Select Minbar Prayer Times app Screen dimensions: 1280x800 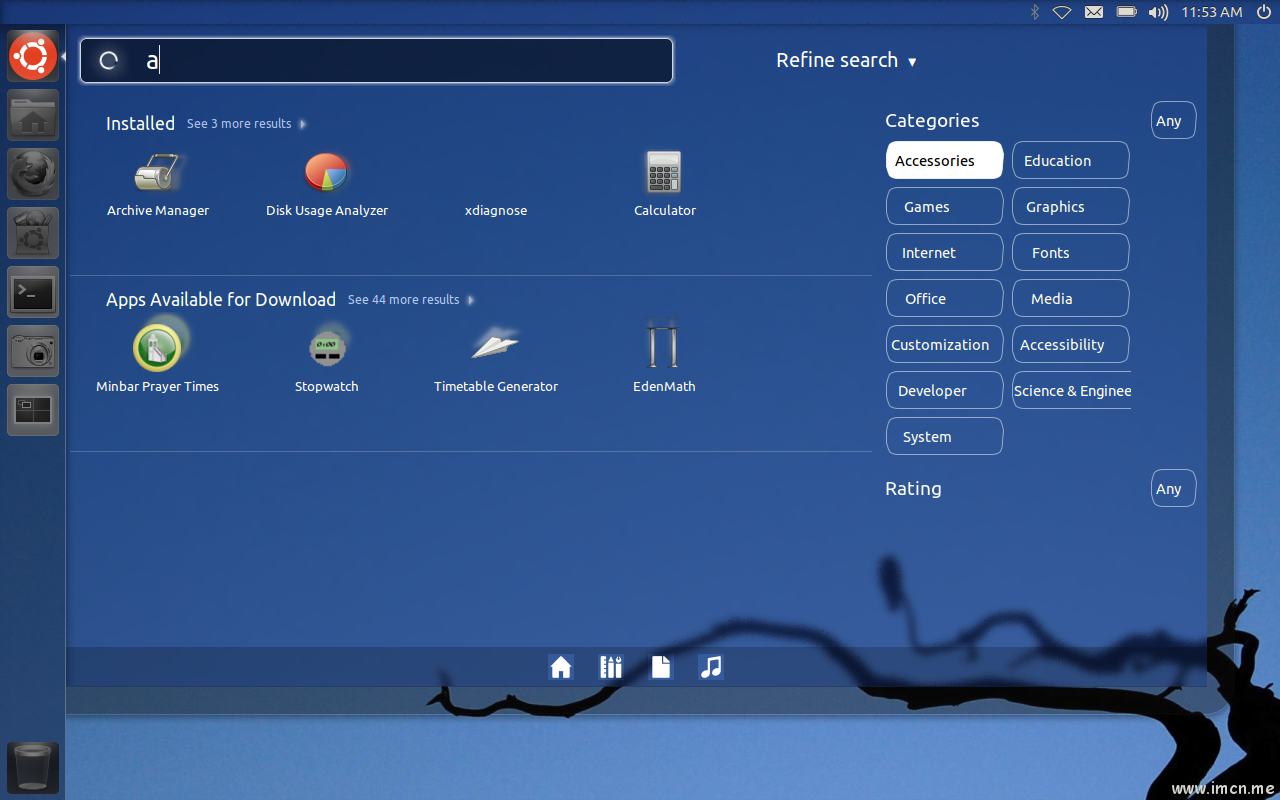click(157, 349)
